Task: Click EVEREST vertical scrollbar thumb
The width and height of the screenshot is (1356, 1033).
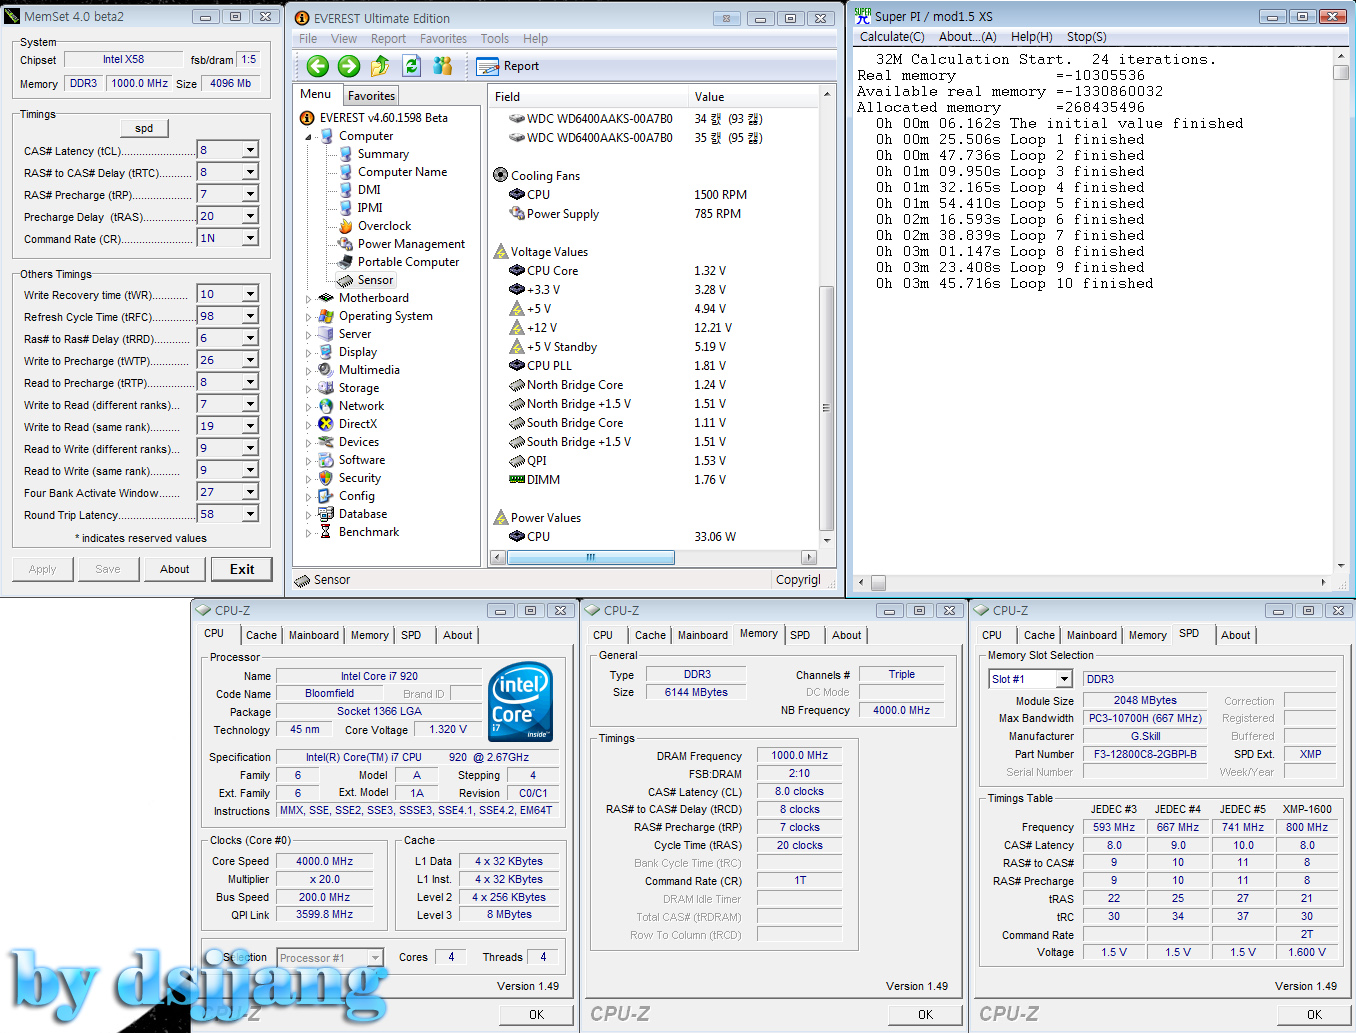Action: [x=826, y=408]
